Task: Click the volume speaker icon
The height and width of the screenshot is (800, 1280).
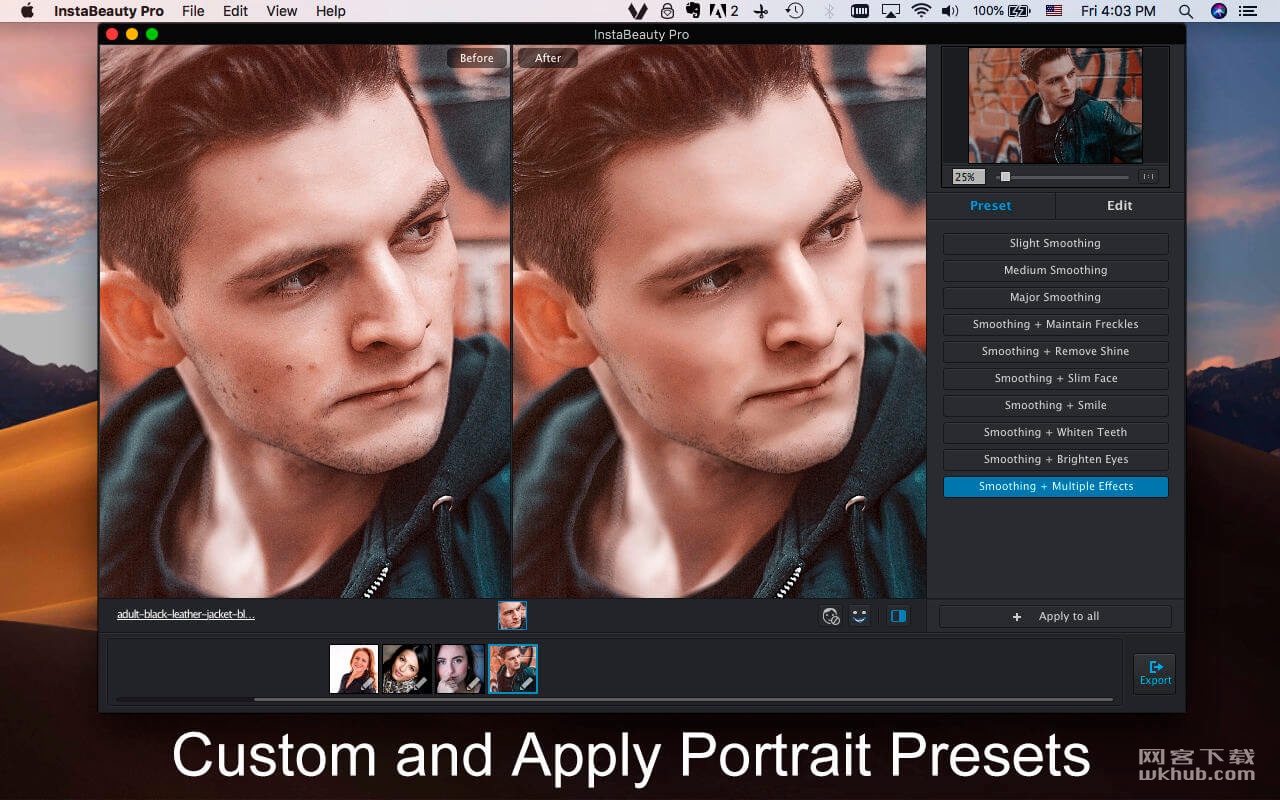Action: pyautogui.click(x=949, y=11)
